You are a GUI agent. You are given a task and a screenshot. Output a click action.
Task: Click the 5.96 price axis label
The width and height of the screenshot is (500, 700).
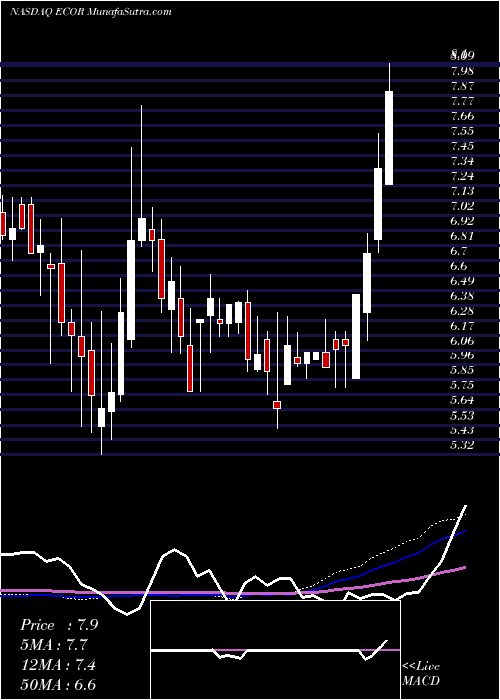click(462, 356)
